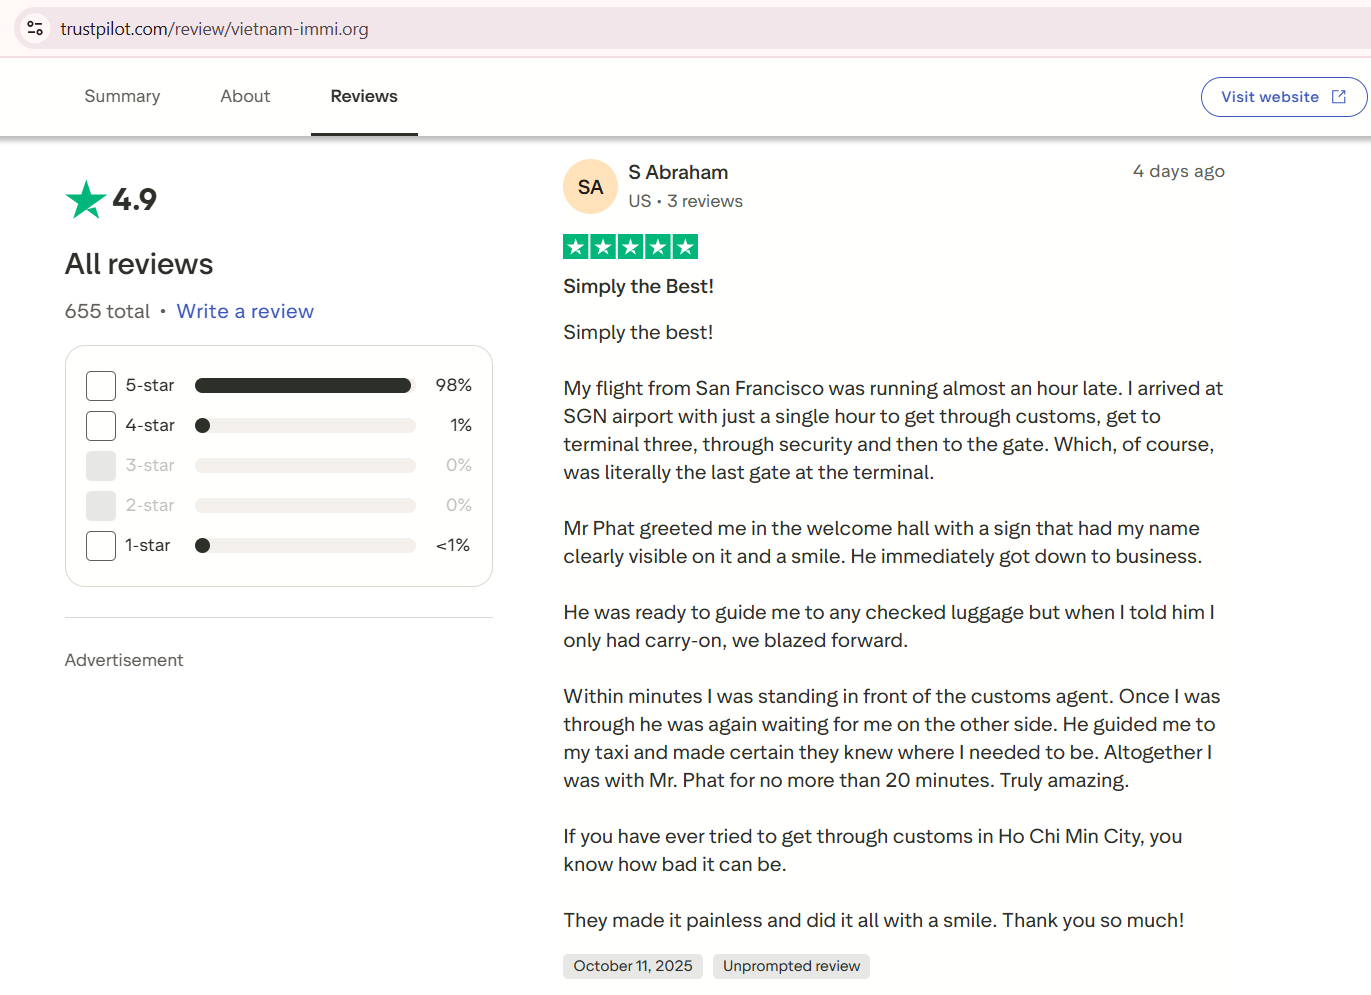Click the Write a review link

(x=245, y=312)
